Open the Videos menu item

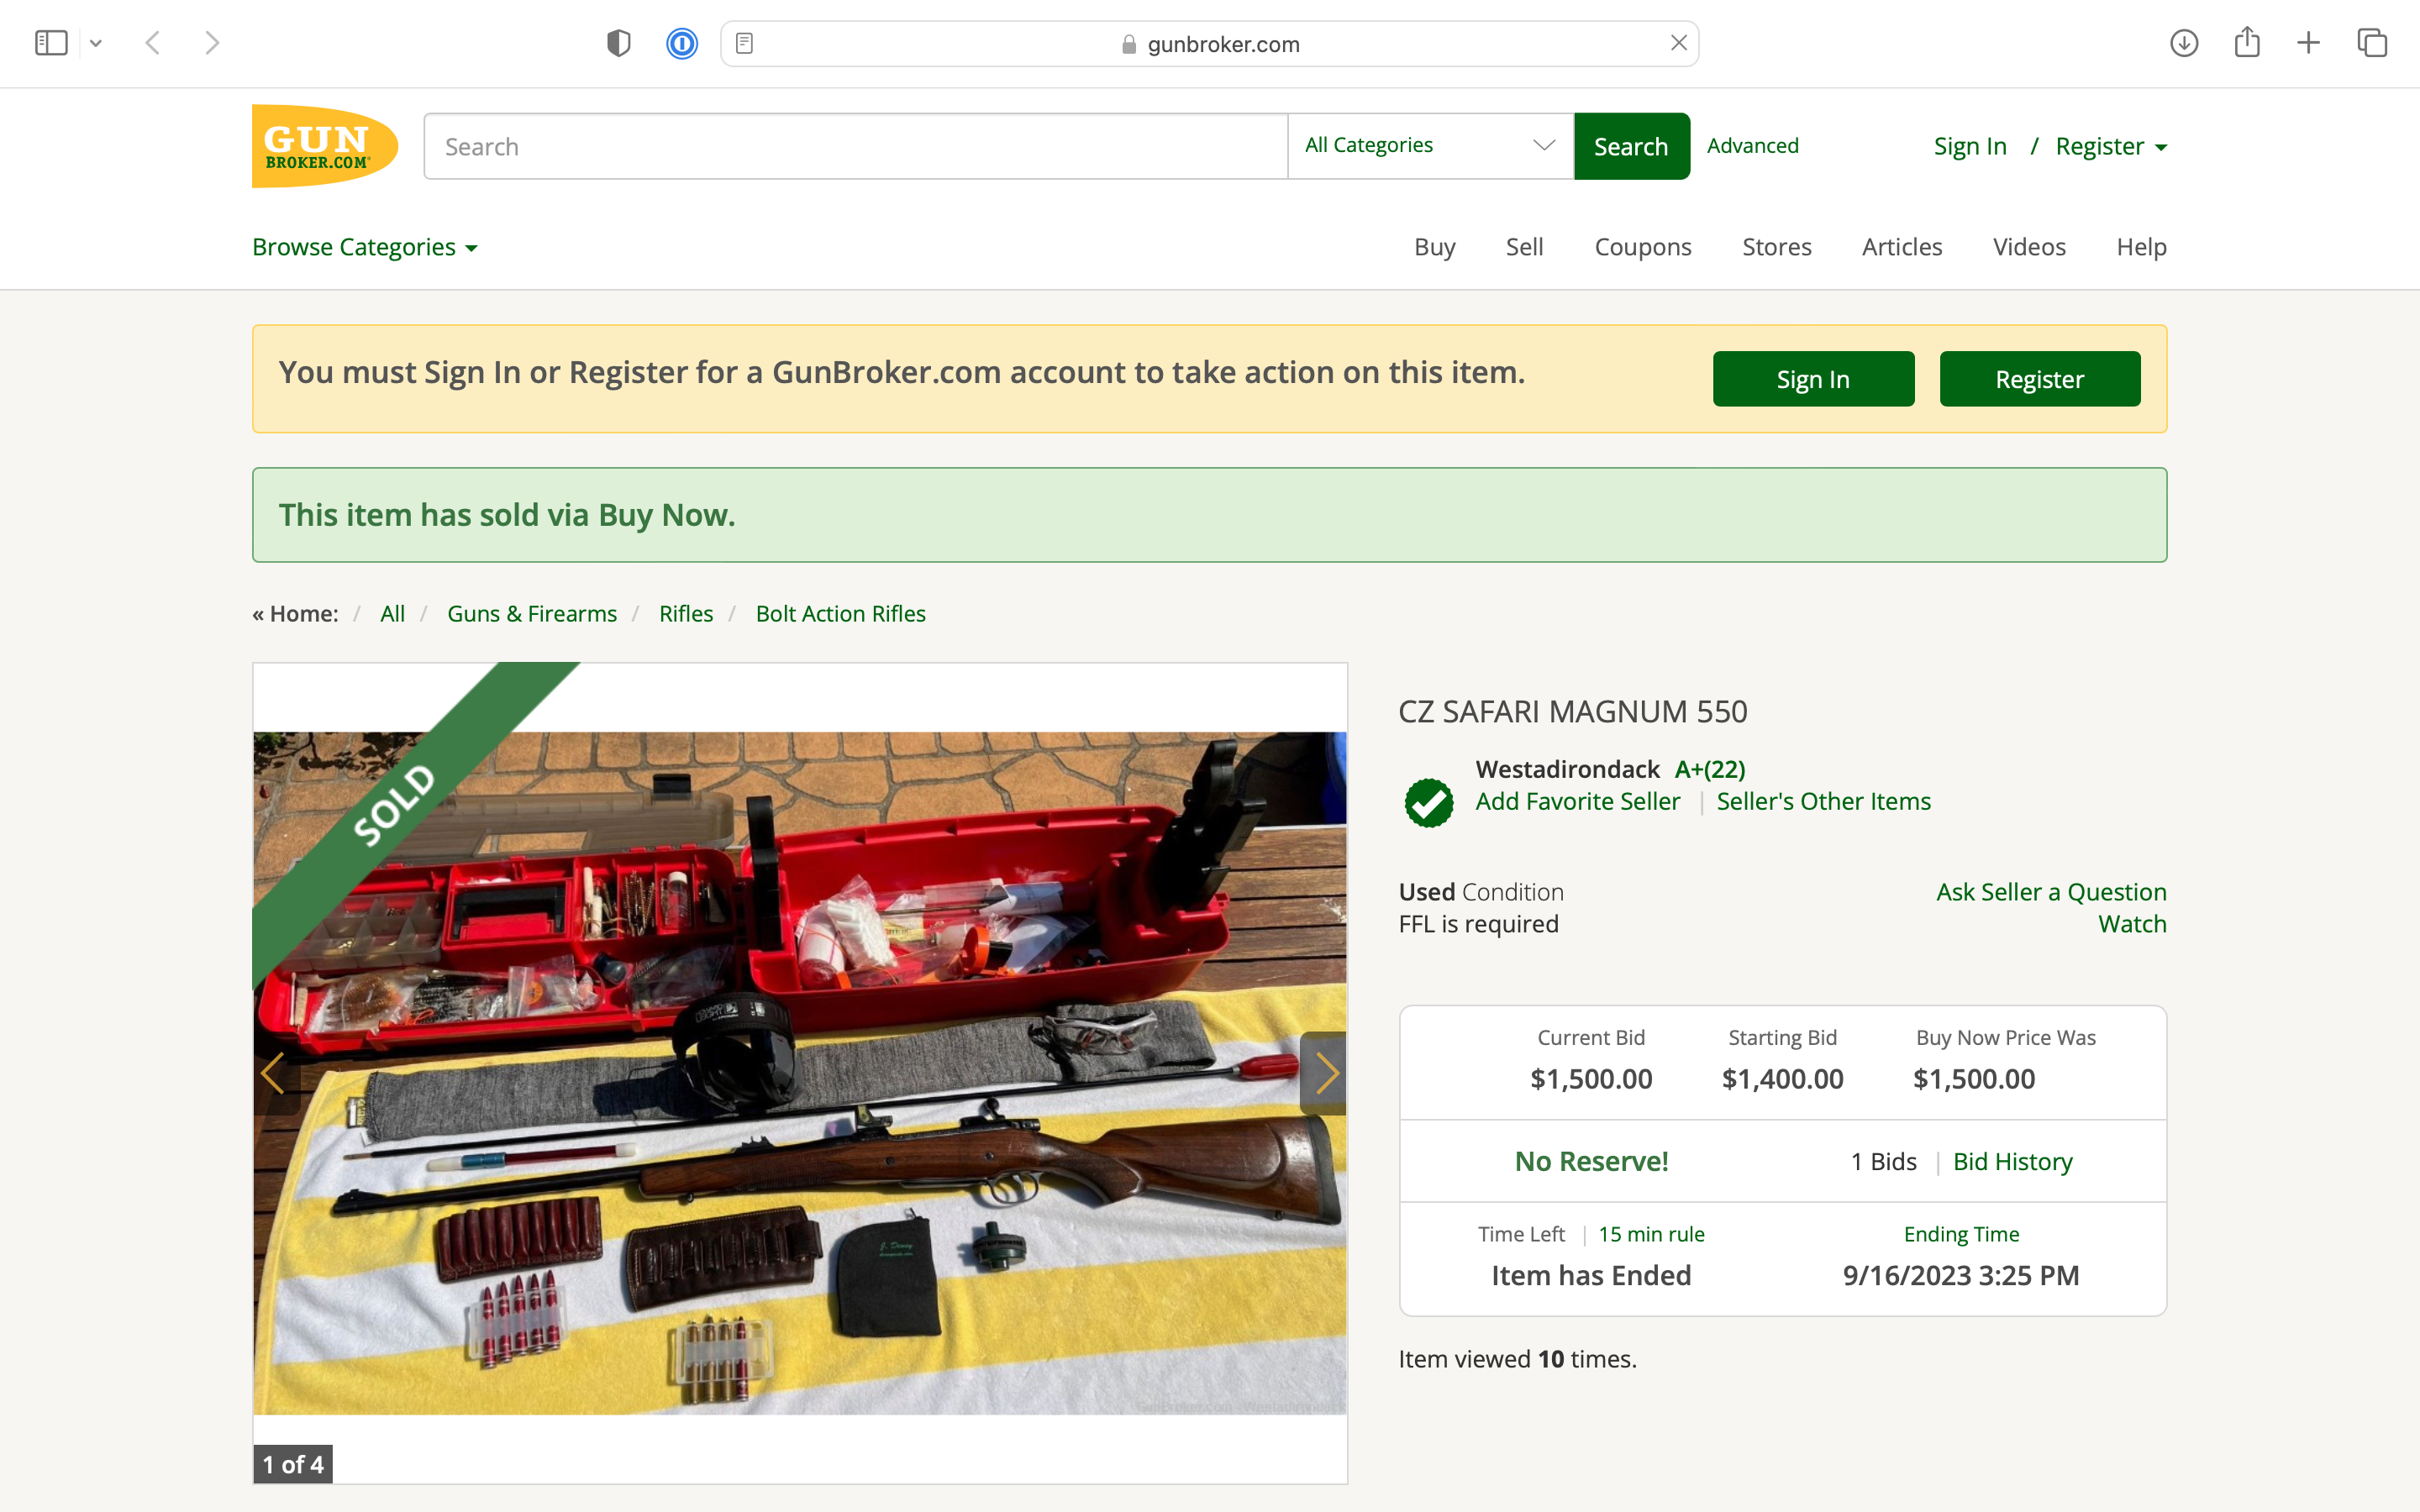(2028, 247)
